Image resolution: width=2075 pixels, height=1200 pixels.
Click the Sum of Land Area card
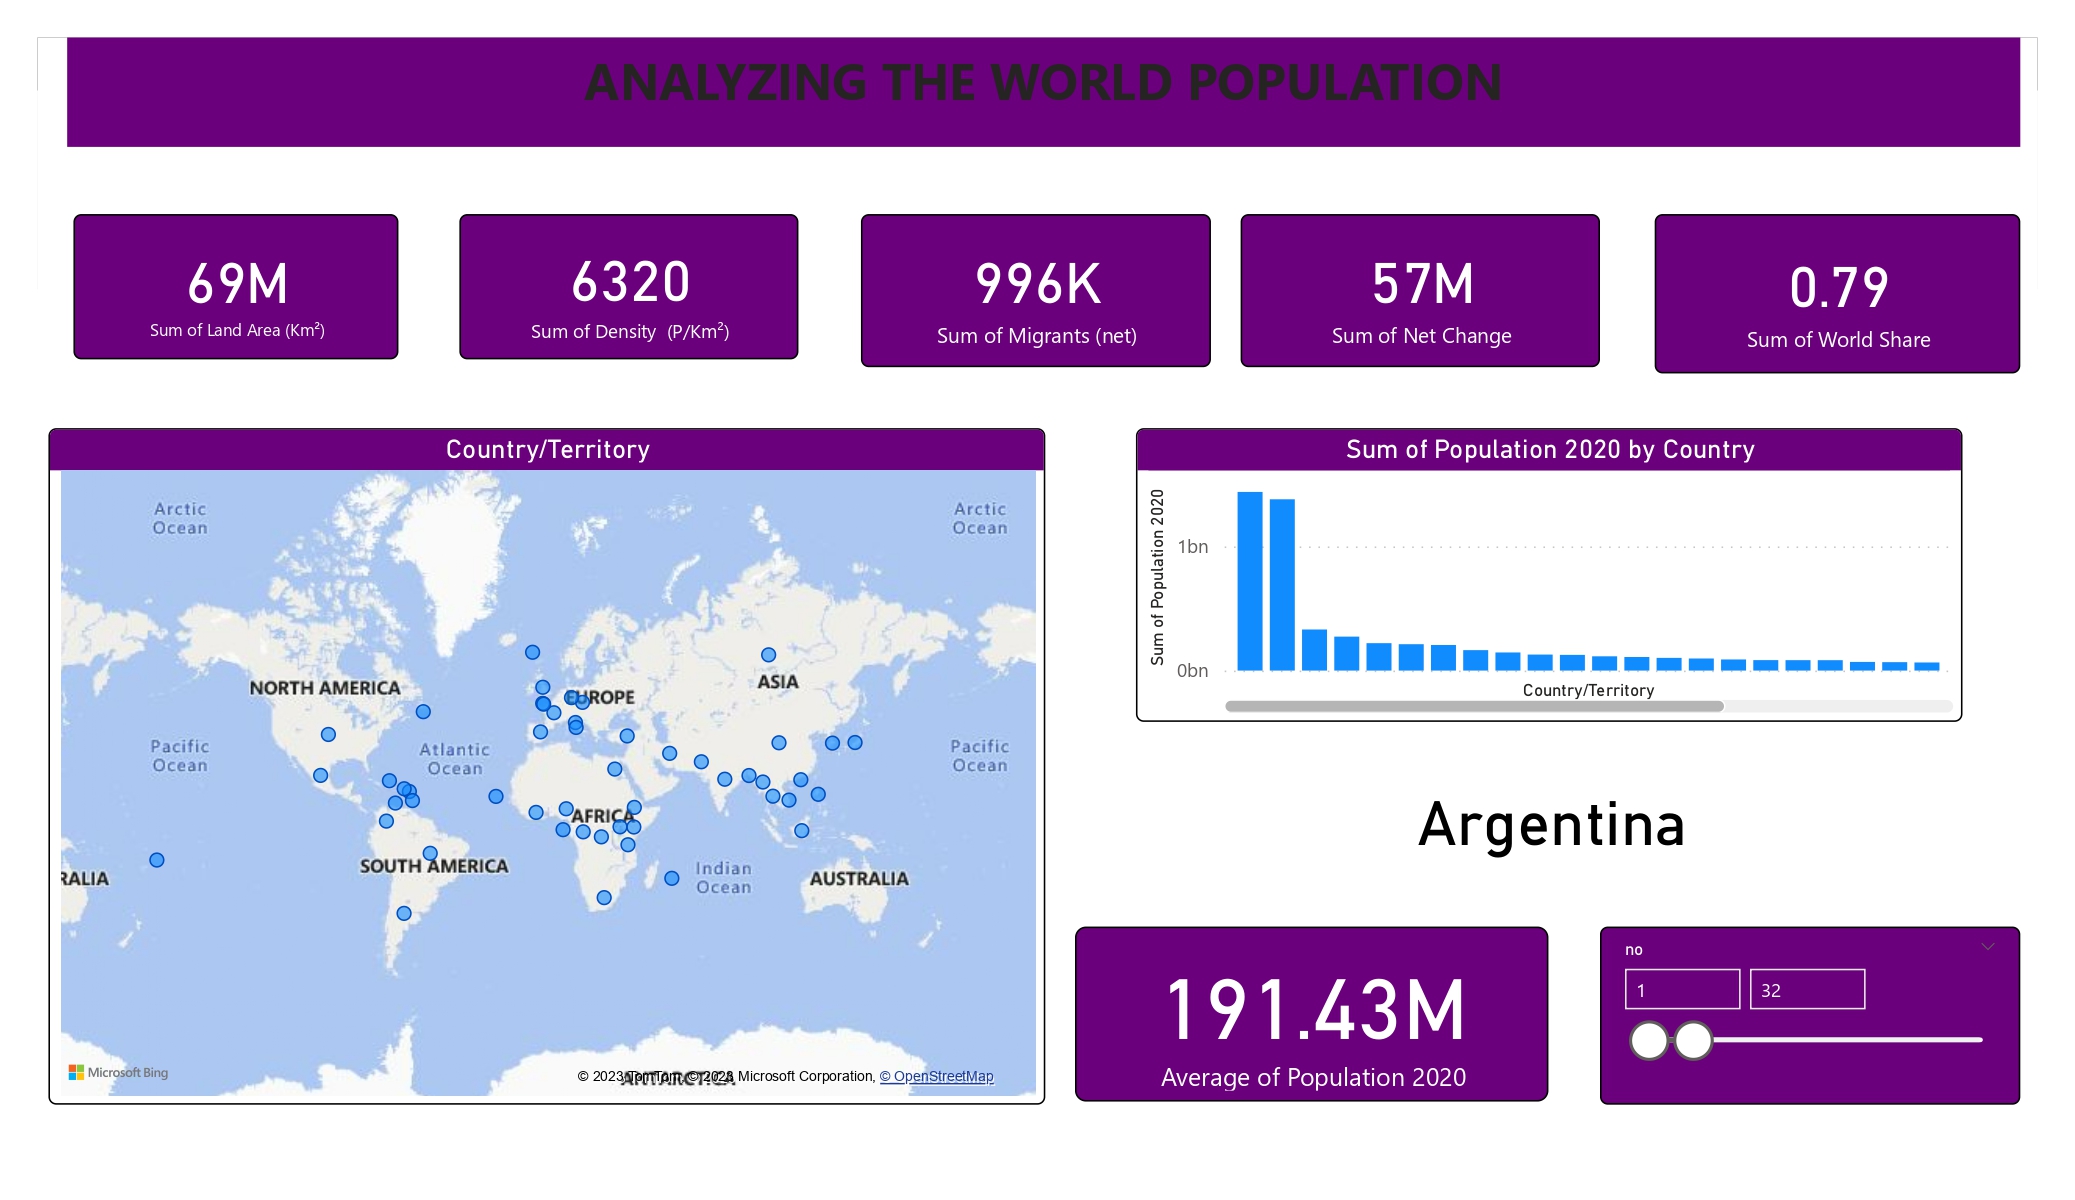[x=236, y=287]
